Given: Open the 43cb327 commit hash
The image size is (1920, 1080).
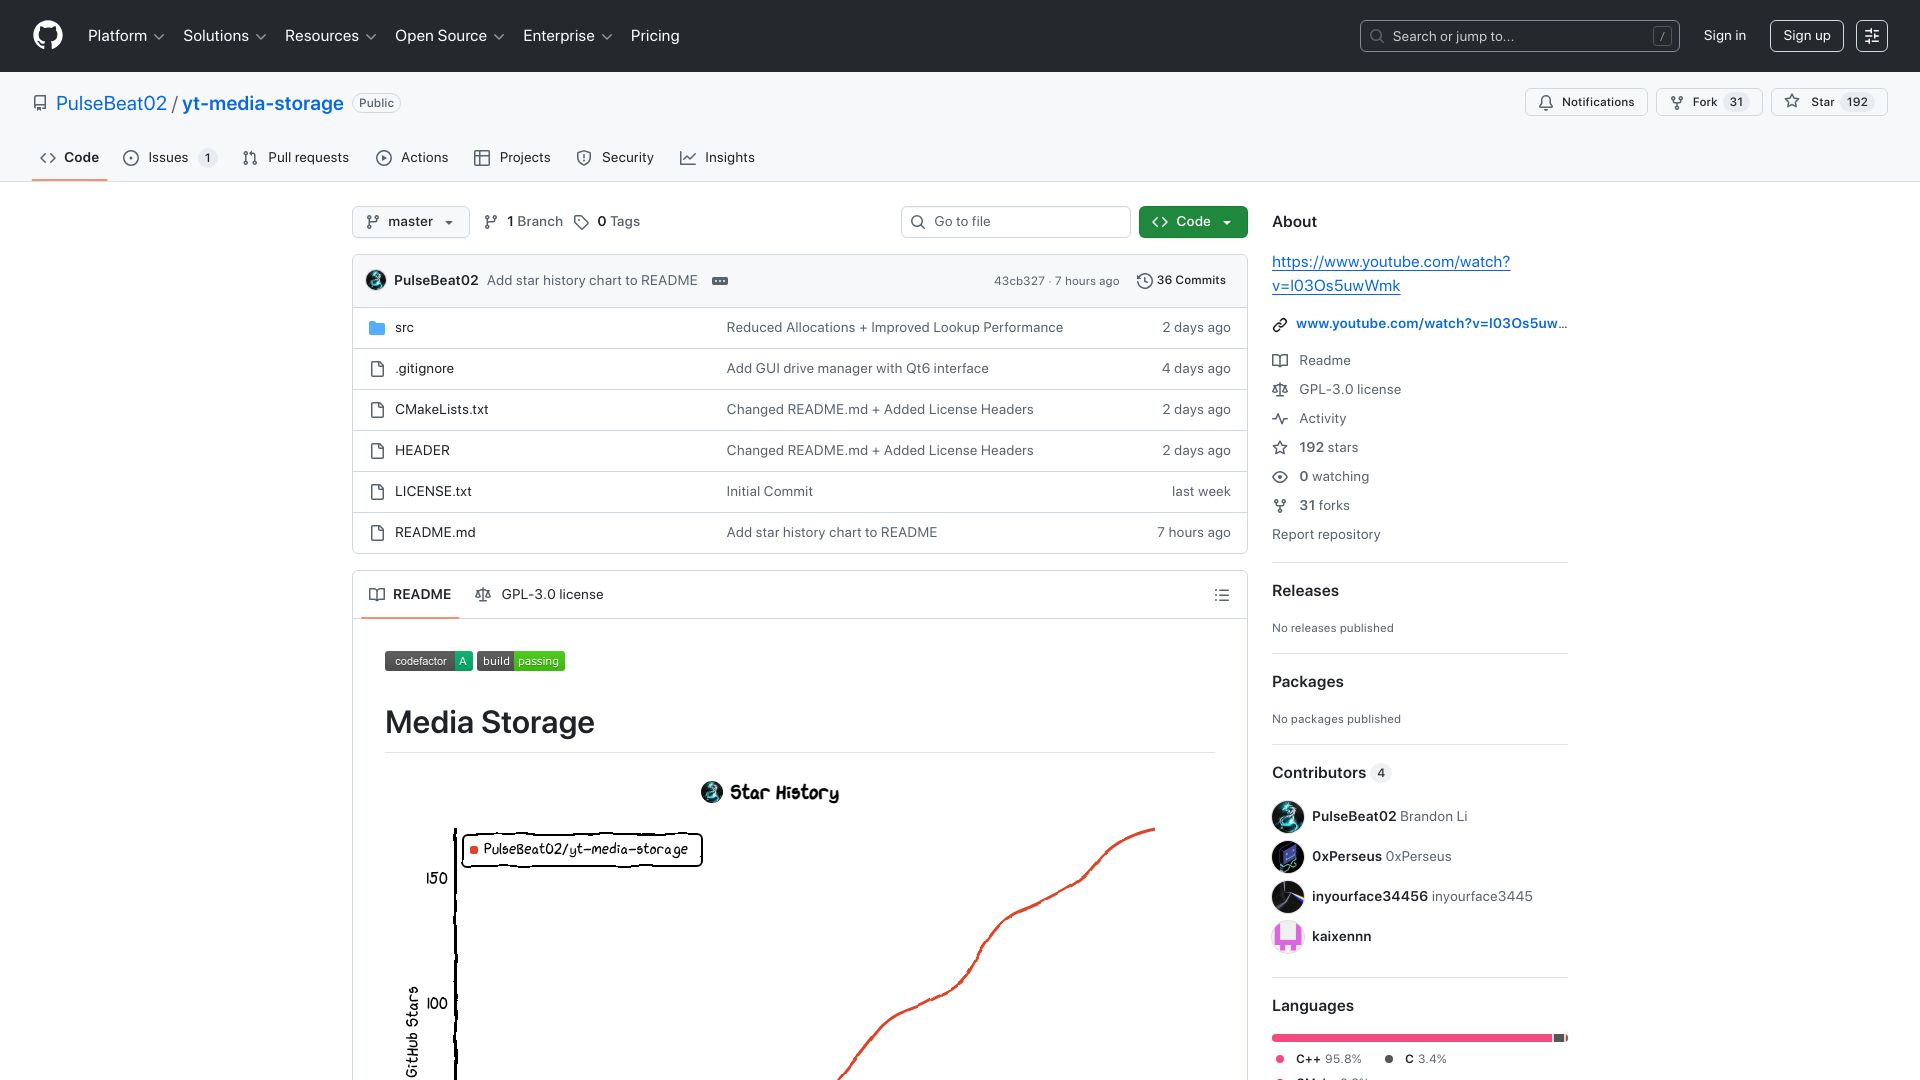Looking at the screenshot, I should [x=1019, y=282].
